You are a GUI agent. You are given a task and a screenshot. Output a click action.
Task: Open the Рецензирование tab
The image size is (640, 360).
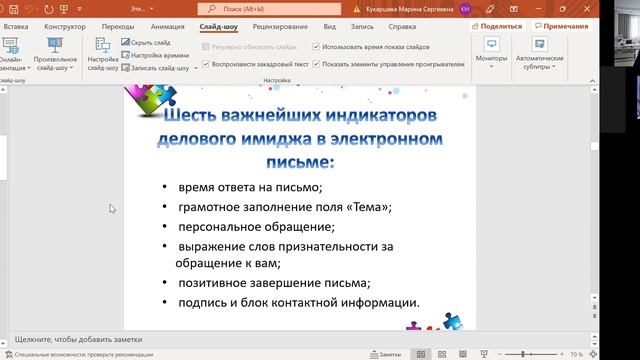[280, 27]
